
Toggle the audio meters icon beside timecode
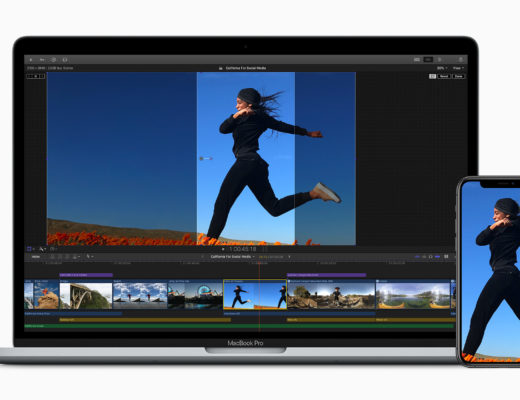(265, 249)
